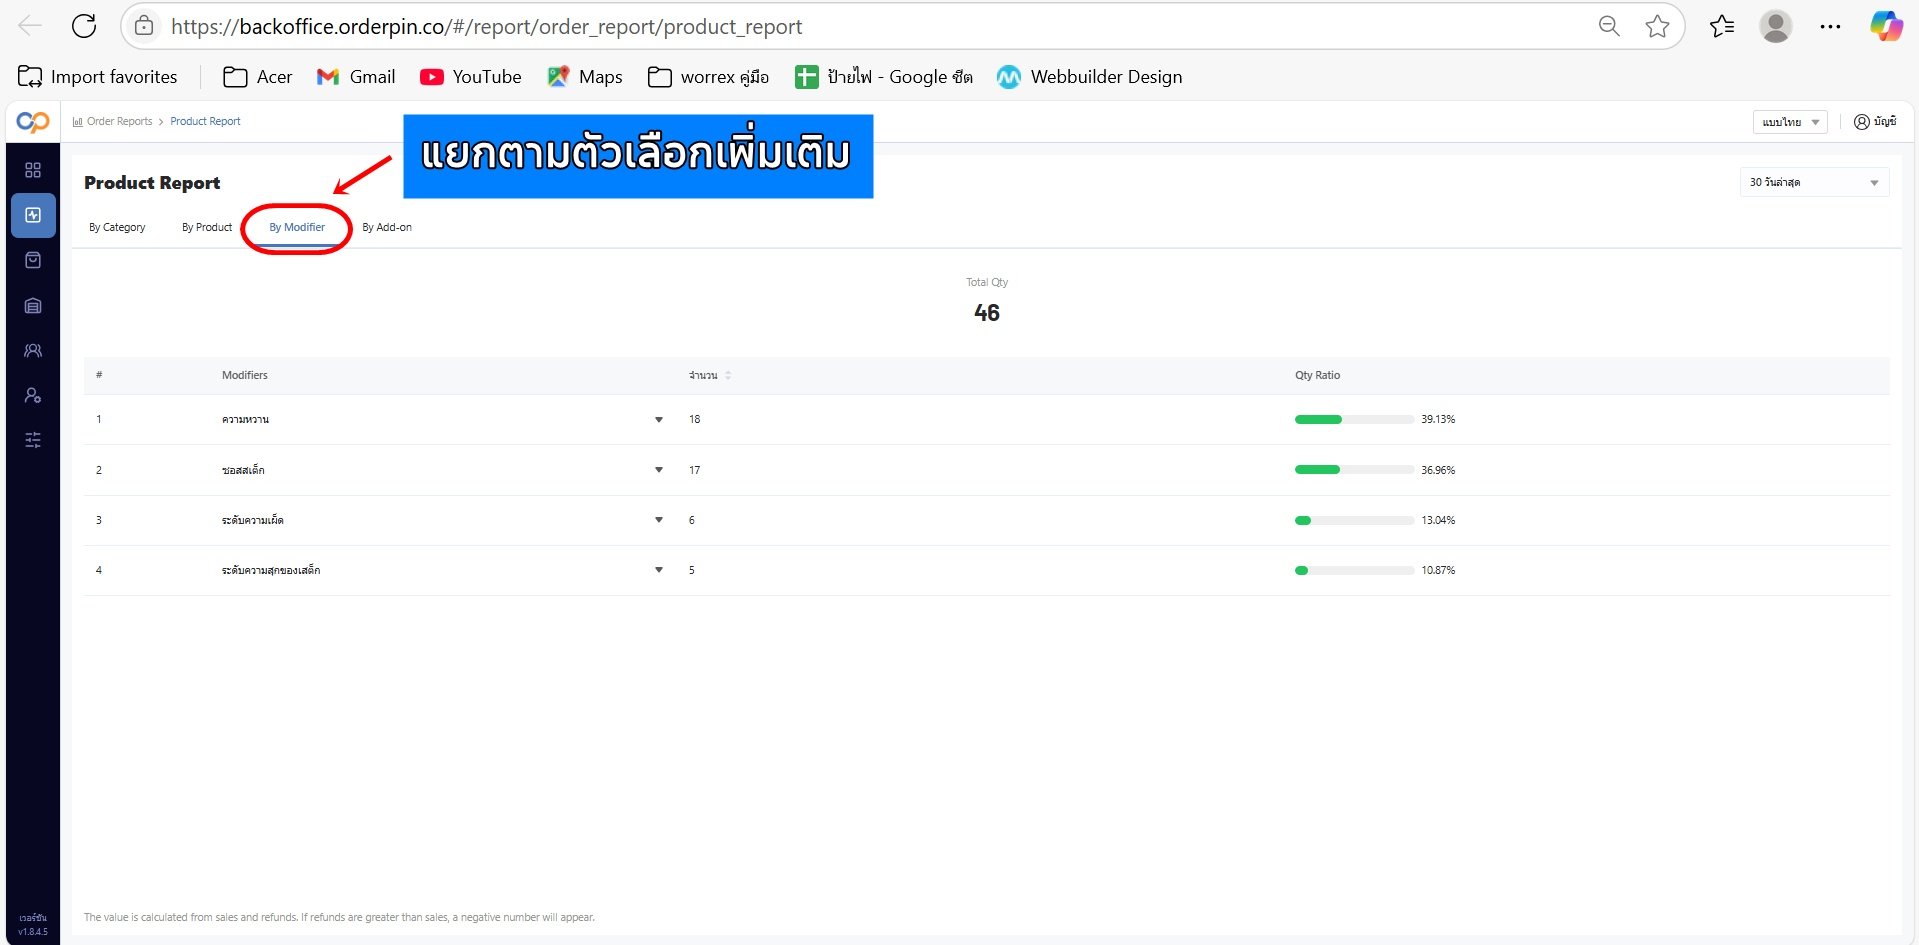The height and width of the screenshot is (945, 1919).
Task: Open the sliders settings icon in the sidebar
Action: pyautogui.click(x=33, y=440)
